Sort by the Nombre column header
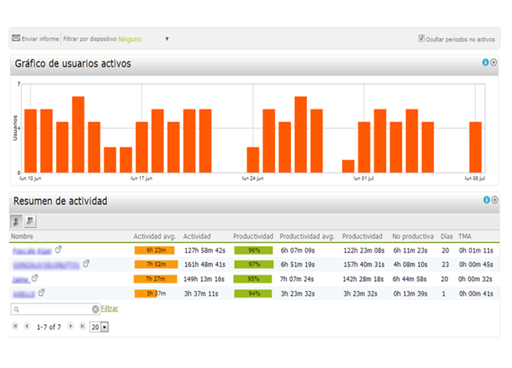 [22, 236]
